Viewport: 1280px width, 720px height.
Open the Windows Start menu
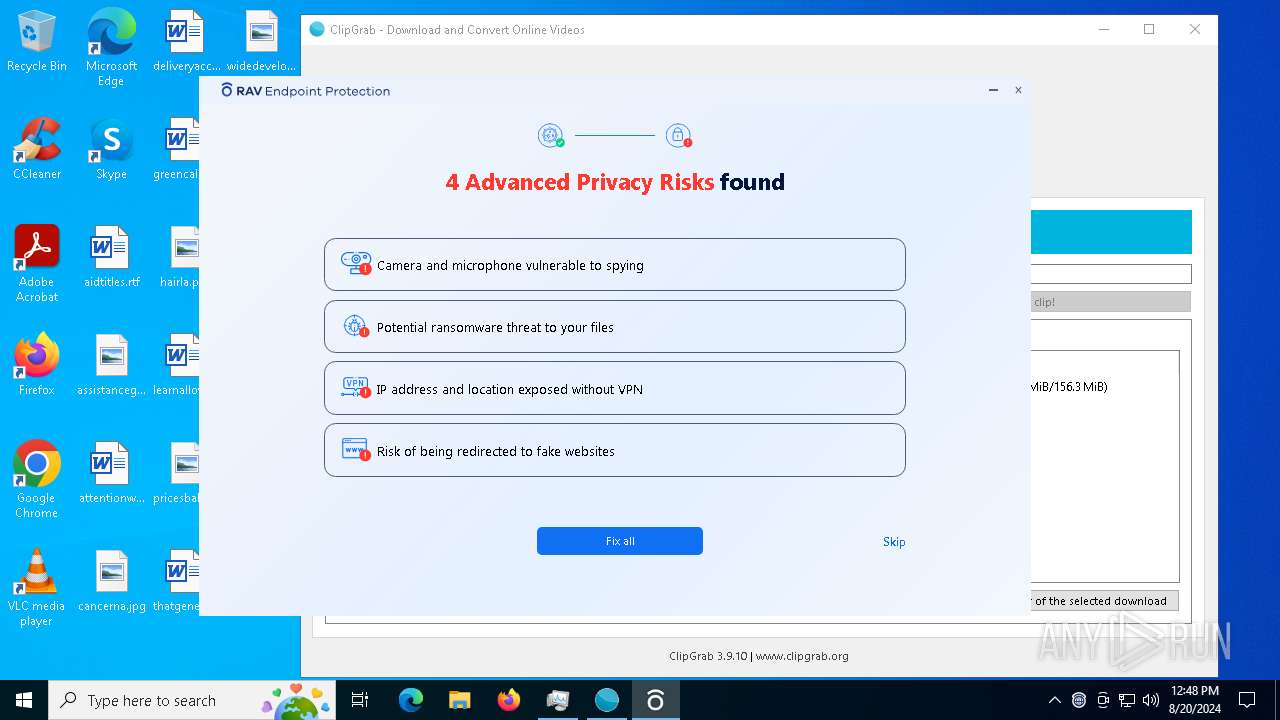coord(24,700)
